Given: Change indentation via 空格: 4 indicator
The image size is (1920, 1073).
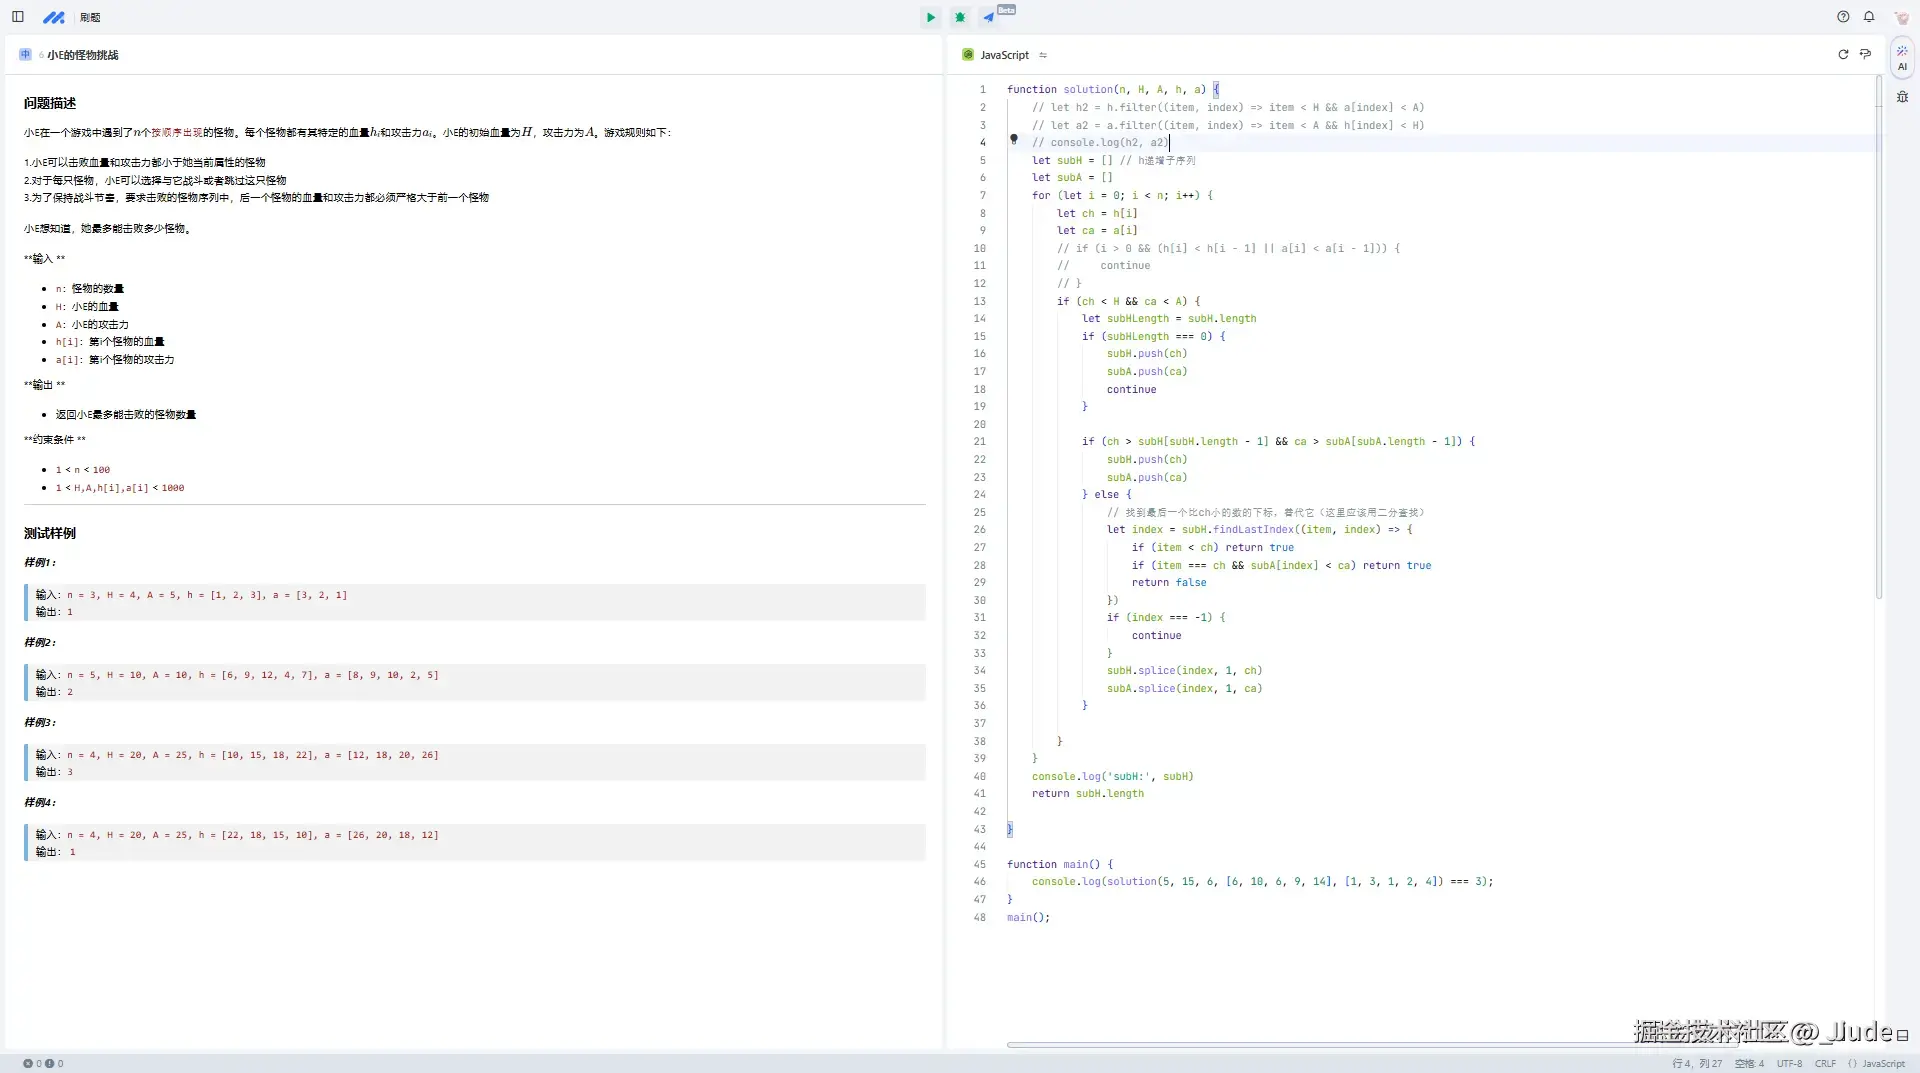Looking at the screenshot, I should point(1749,1063).
